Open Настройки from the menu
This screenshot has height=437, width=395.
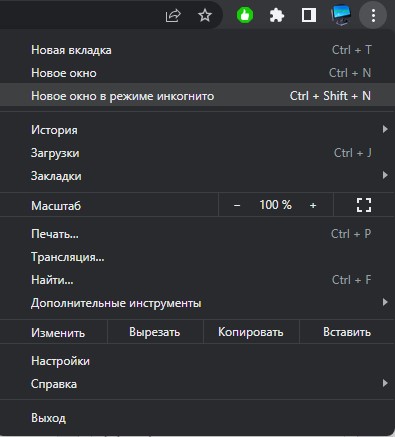click(x=197, y=361)
